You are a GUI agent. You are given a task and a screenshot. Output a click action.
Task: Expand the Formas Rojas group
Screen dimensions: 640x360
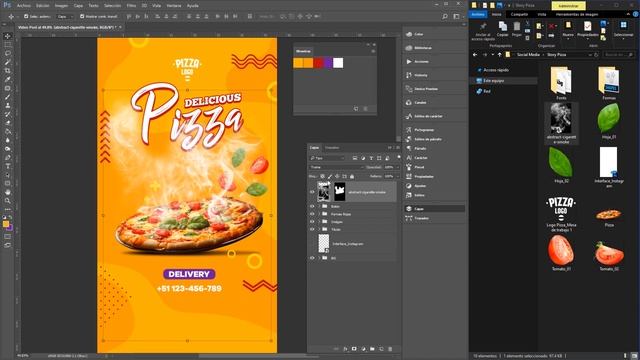[x=319, y=214]
